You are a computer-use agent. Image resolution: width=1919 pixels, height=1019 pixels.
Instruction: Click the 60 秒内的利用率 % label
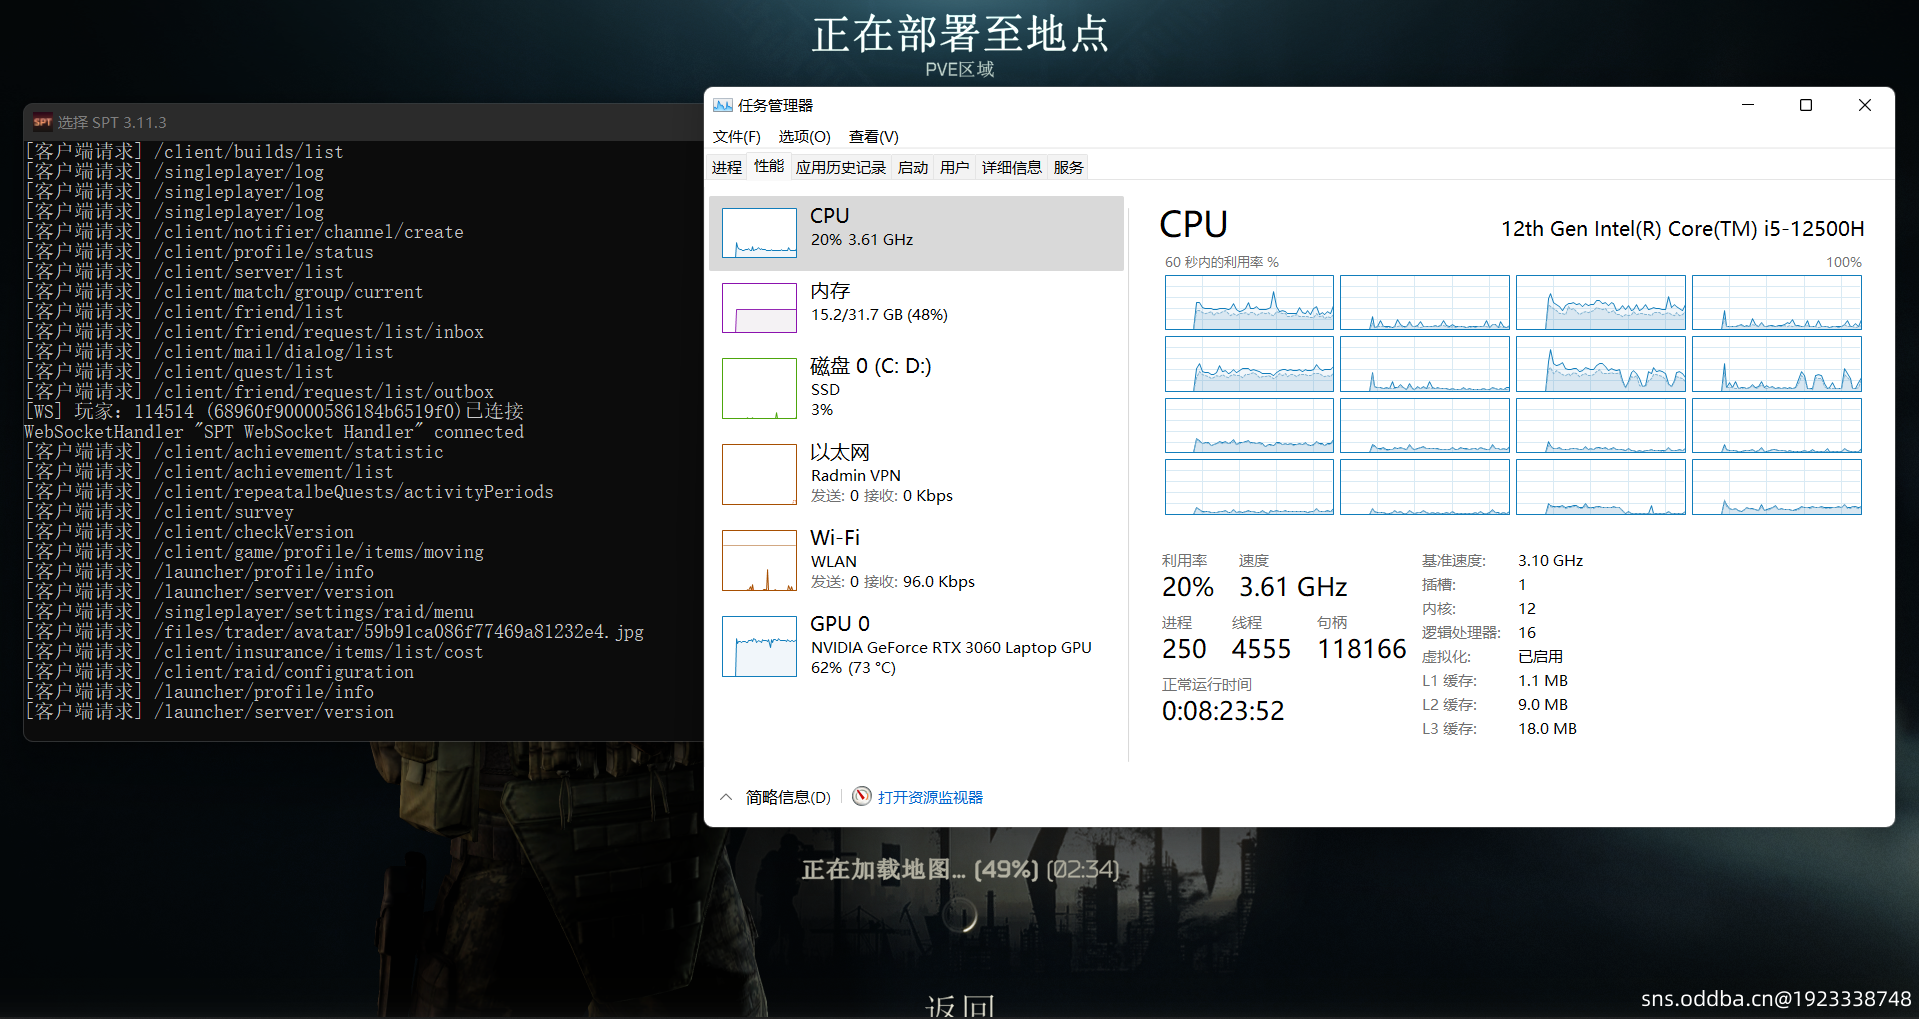pyautogui.click(x=1222, y=262)
